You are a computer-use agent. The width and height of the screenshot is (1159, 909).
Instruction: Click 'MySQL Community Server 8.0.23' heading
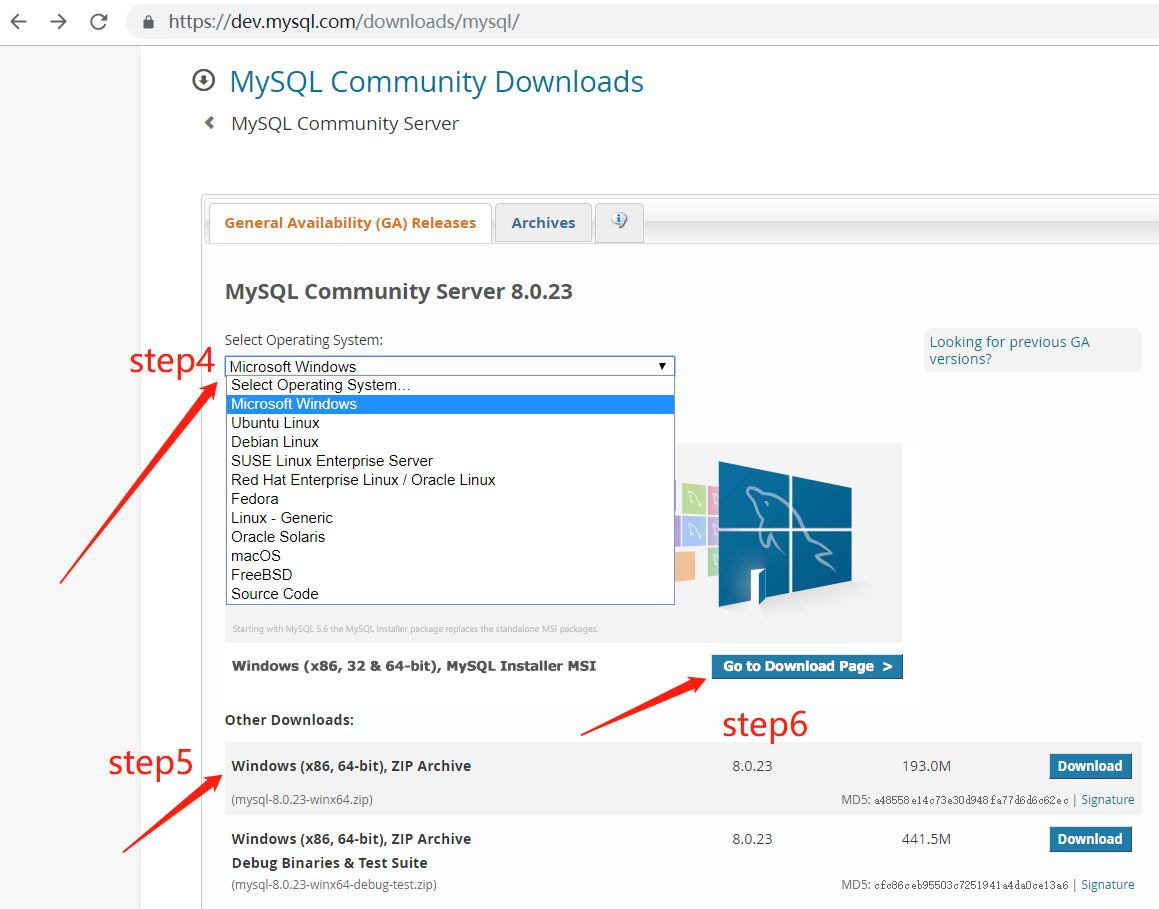398,292
